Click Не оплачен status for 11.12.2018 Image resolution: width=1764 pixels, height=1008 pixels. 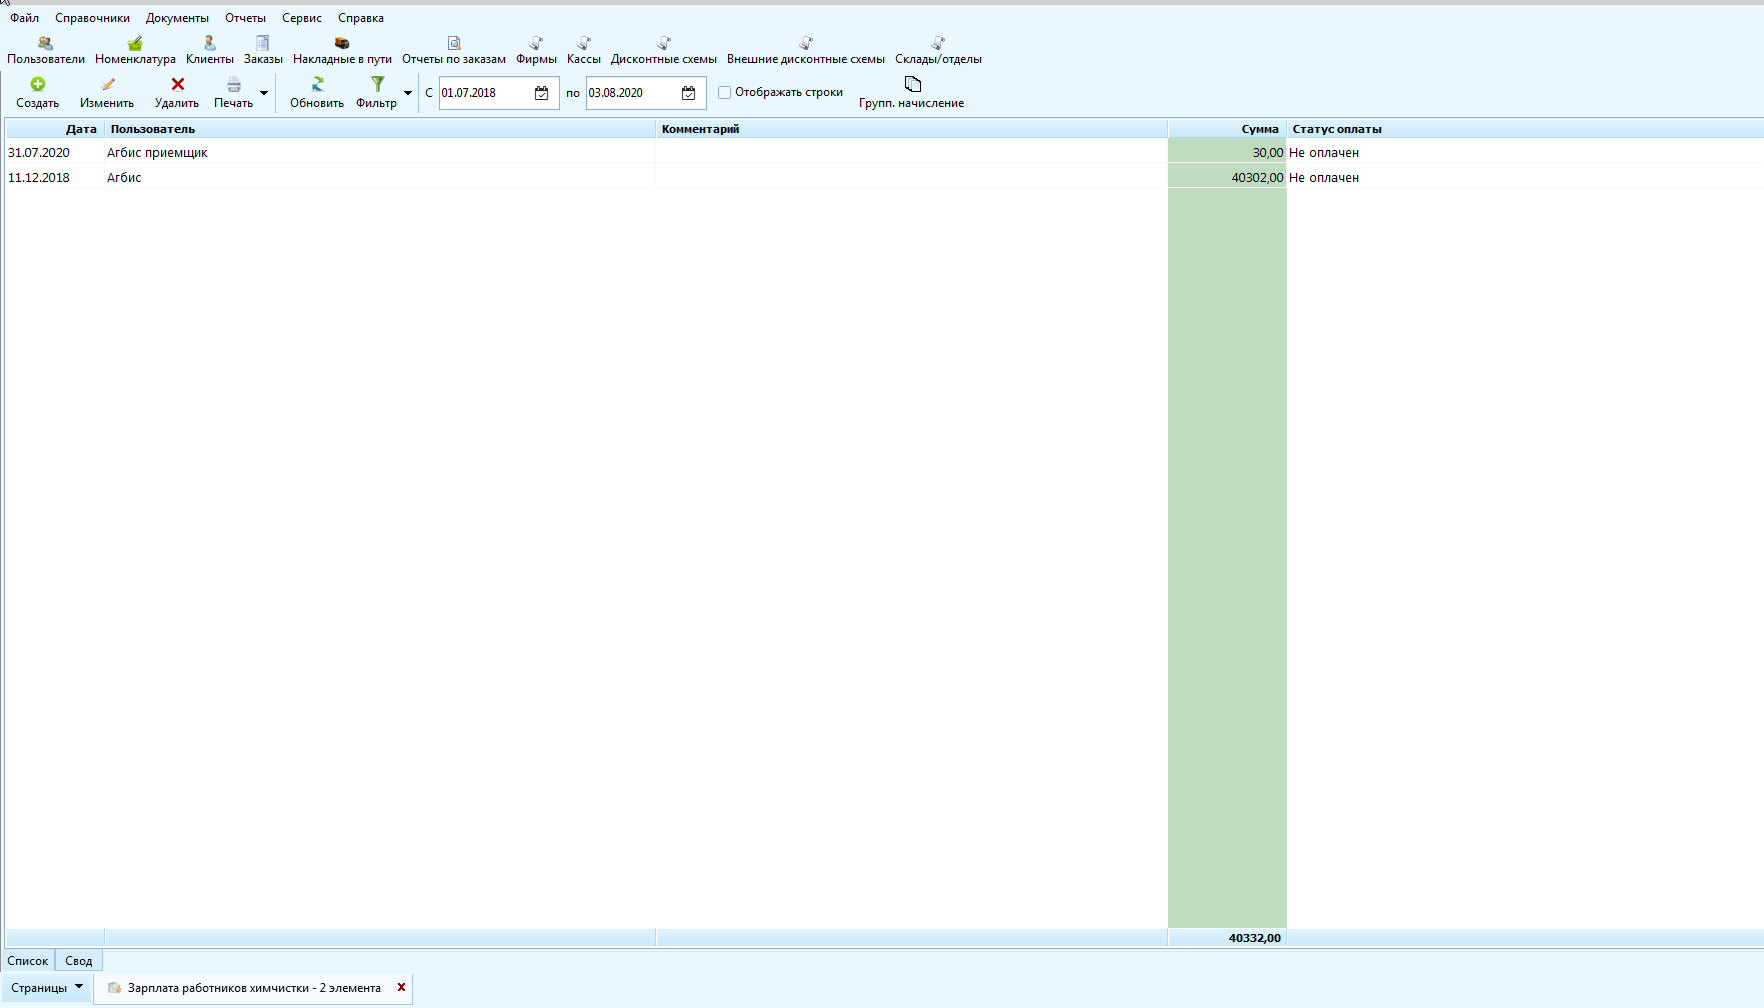click(1324, 178)
